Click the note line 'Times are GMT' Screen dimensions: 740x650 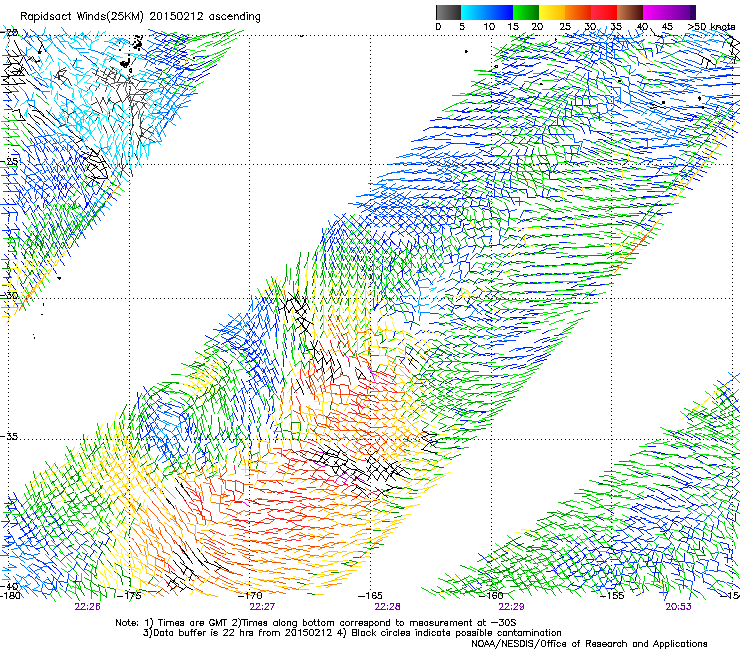191,623
